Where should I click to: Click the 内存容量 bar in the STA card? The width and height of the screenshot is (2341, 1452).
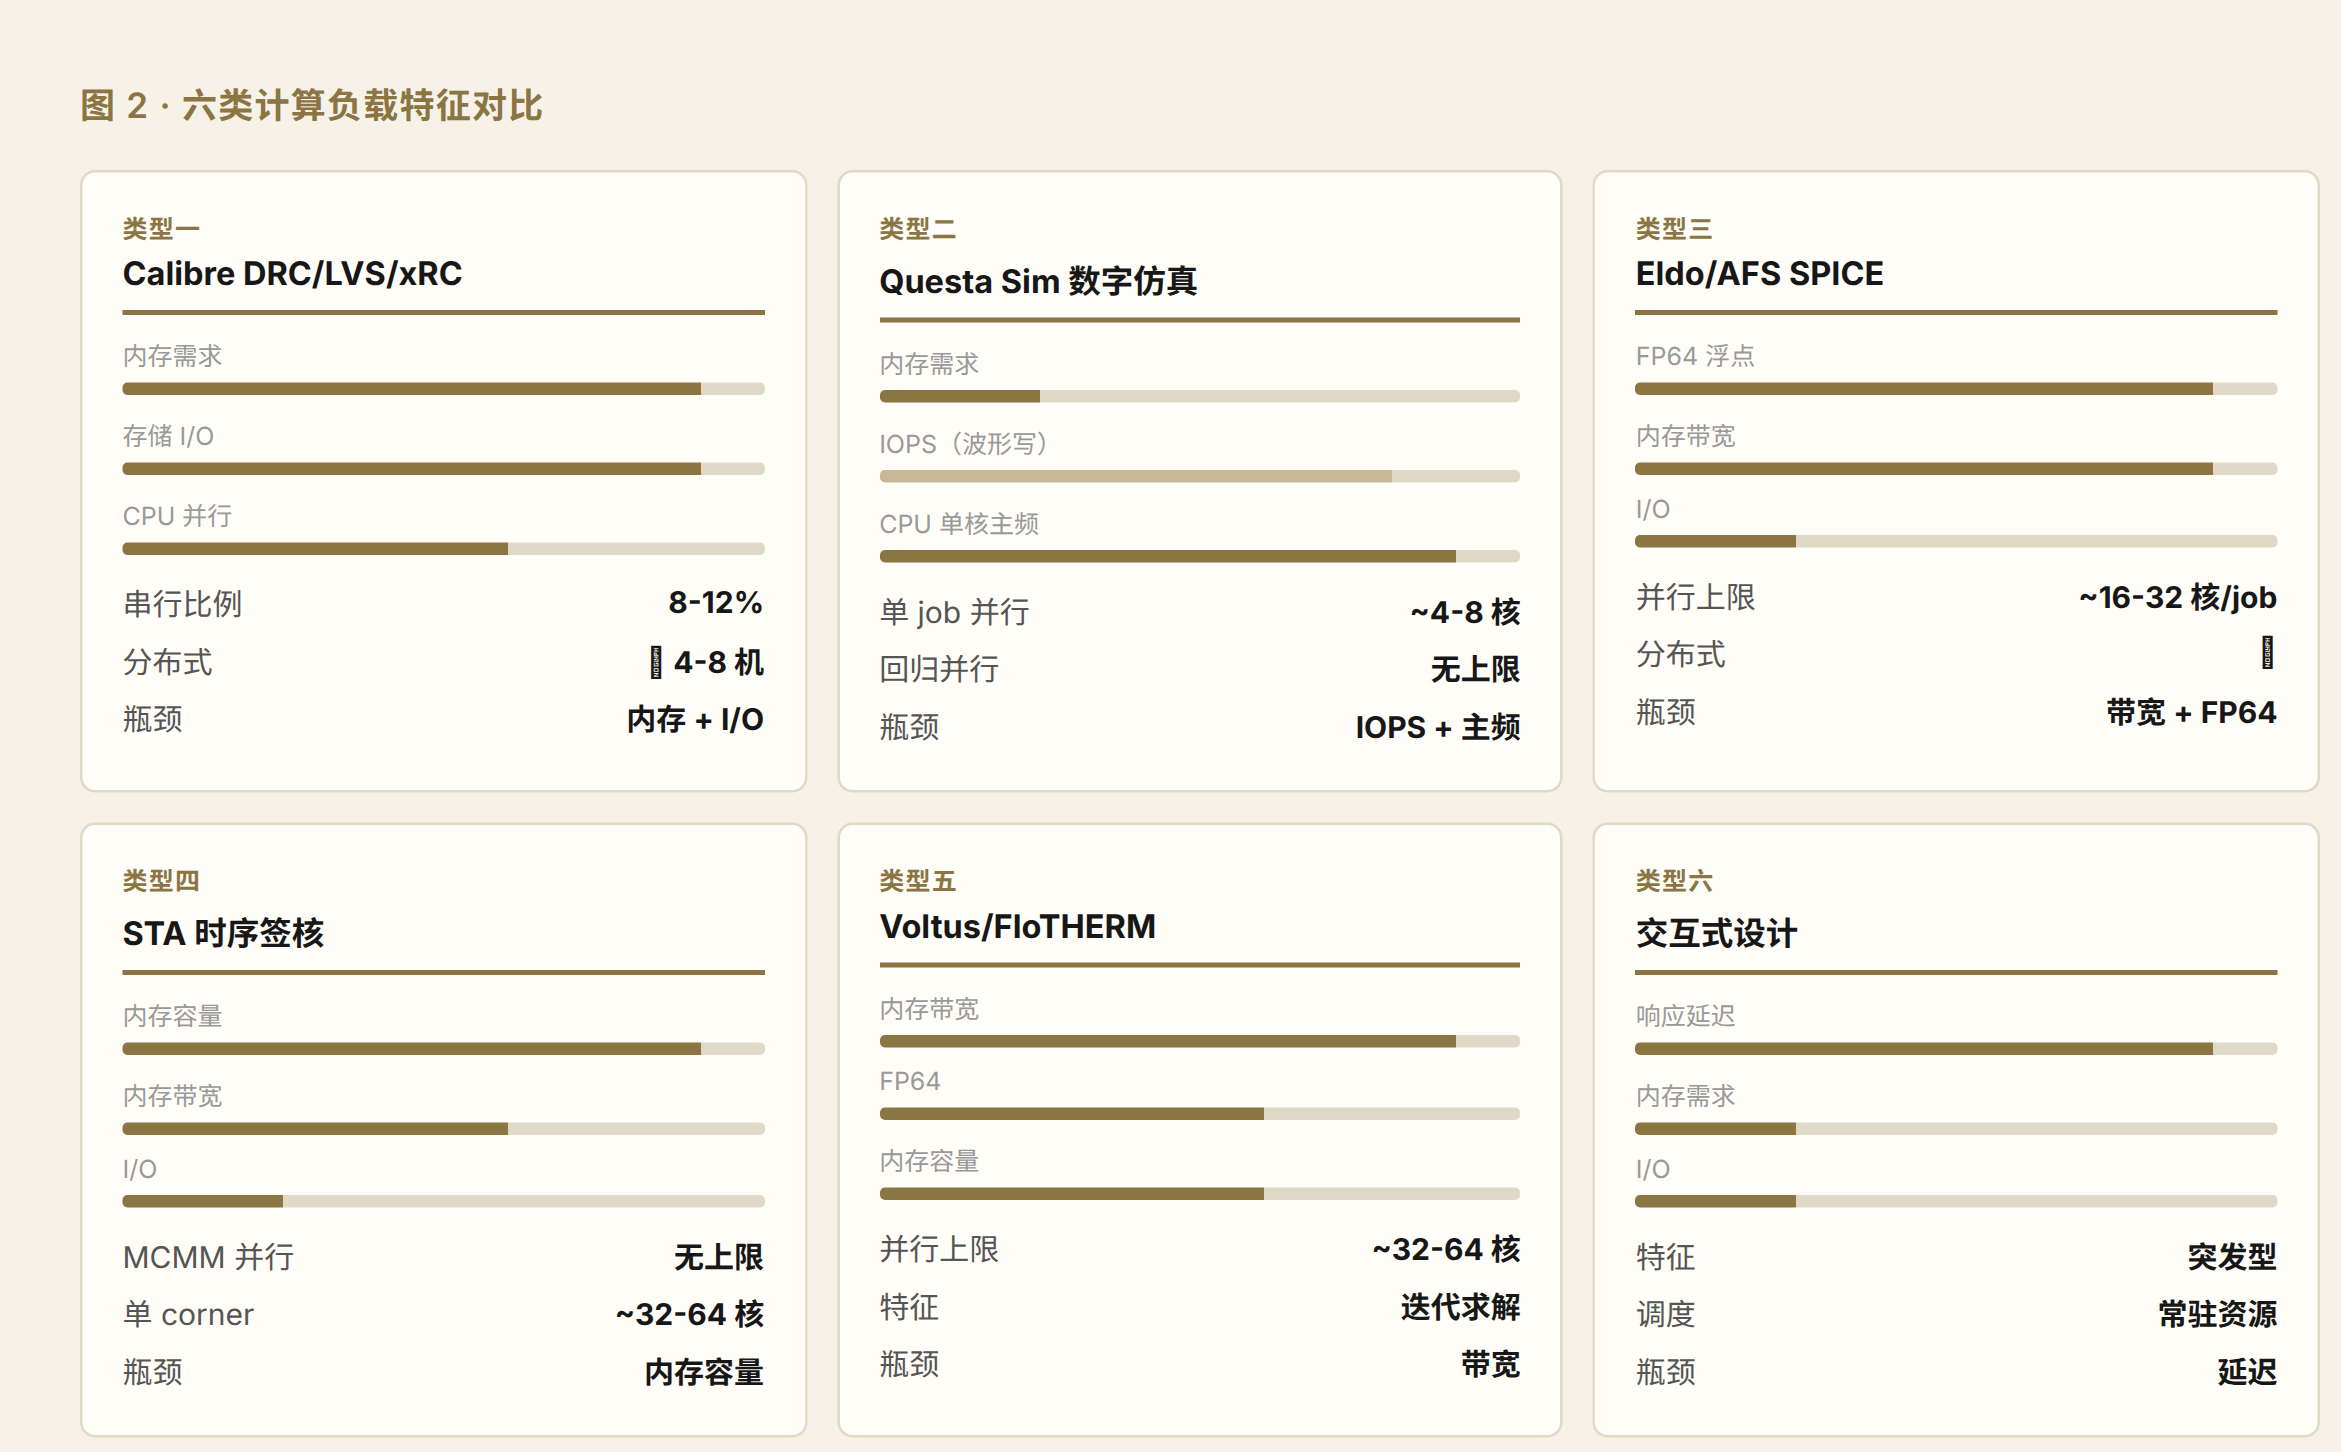tap(443, 1048)
